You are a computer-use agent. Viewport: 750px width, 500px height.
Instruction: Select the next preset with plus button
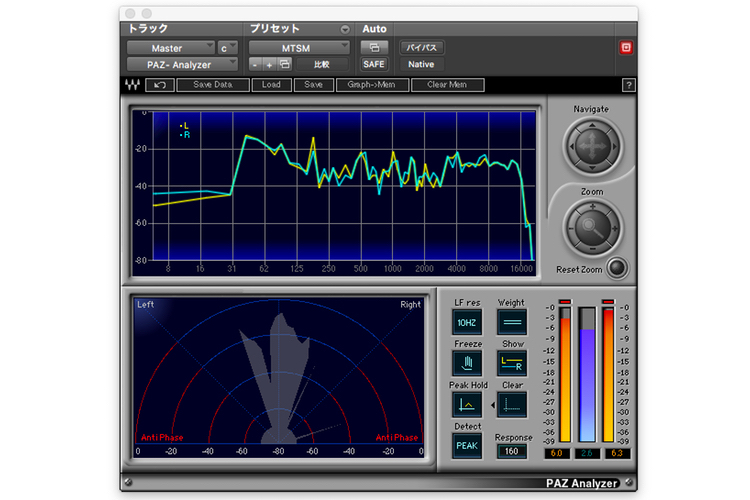click(x=269, y=64)
